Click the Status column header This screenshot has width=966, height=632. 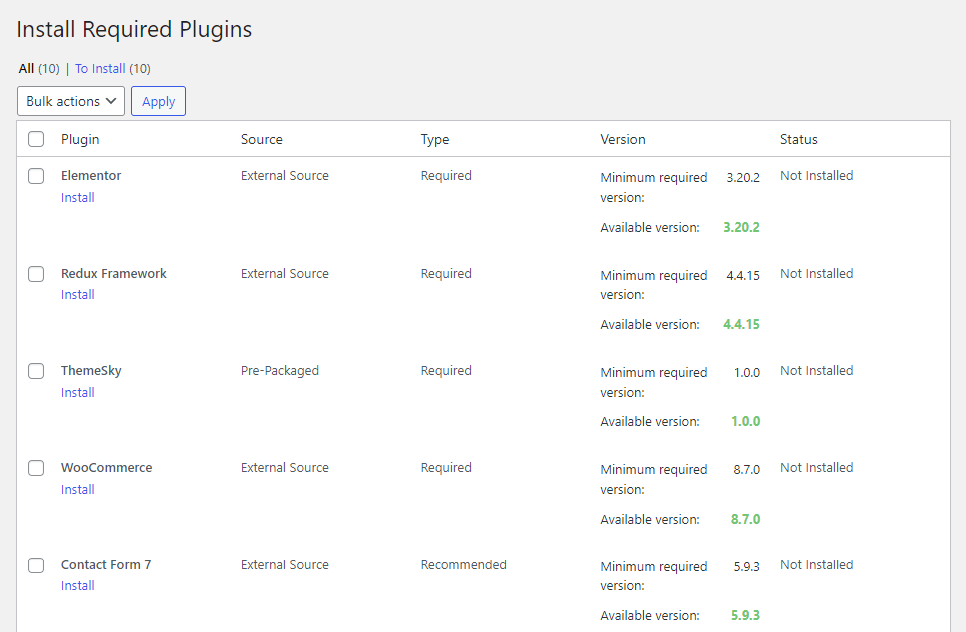coord(798,139)
